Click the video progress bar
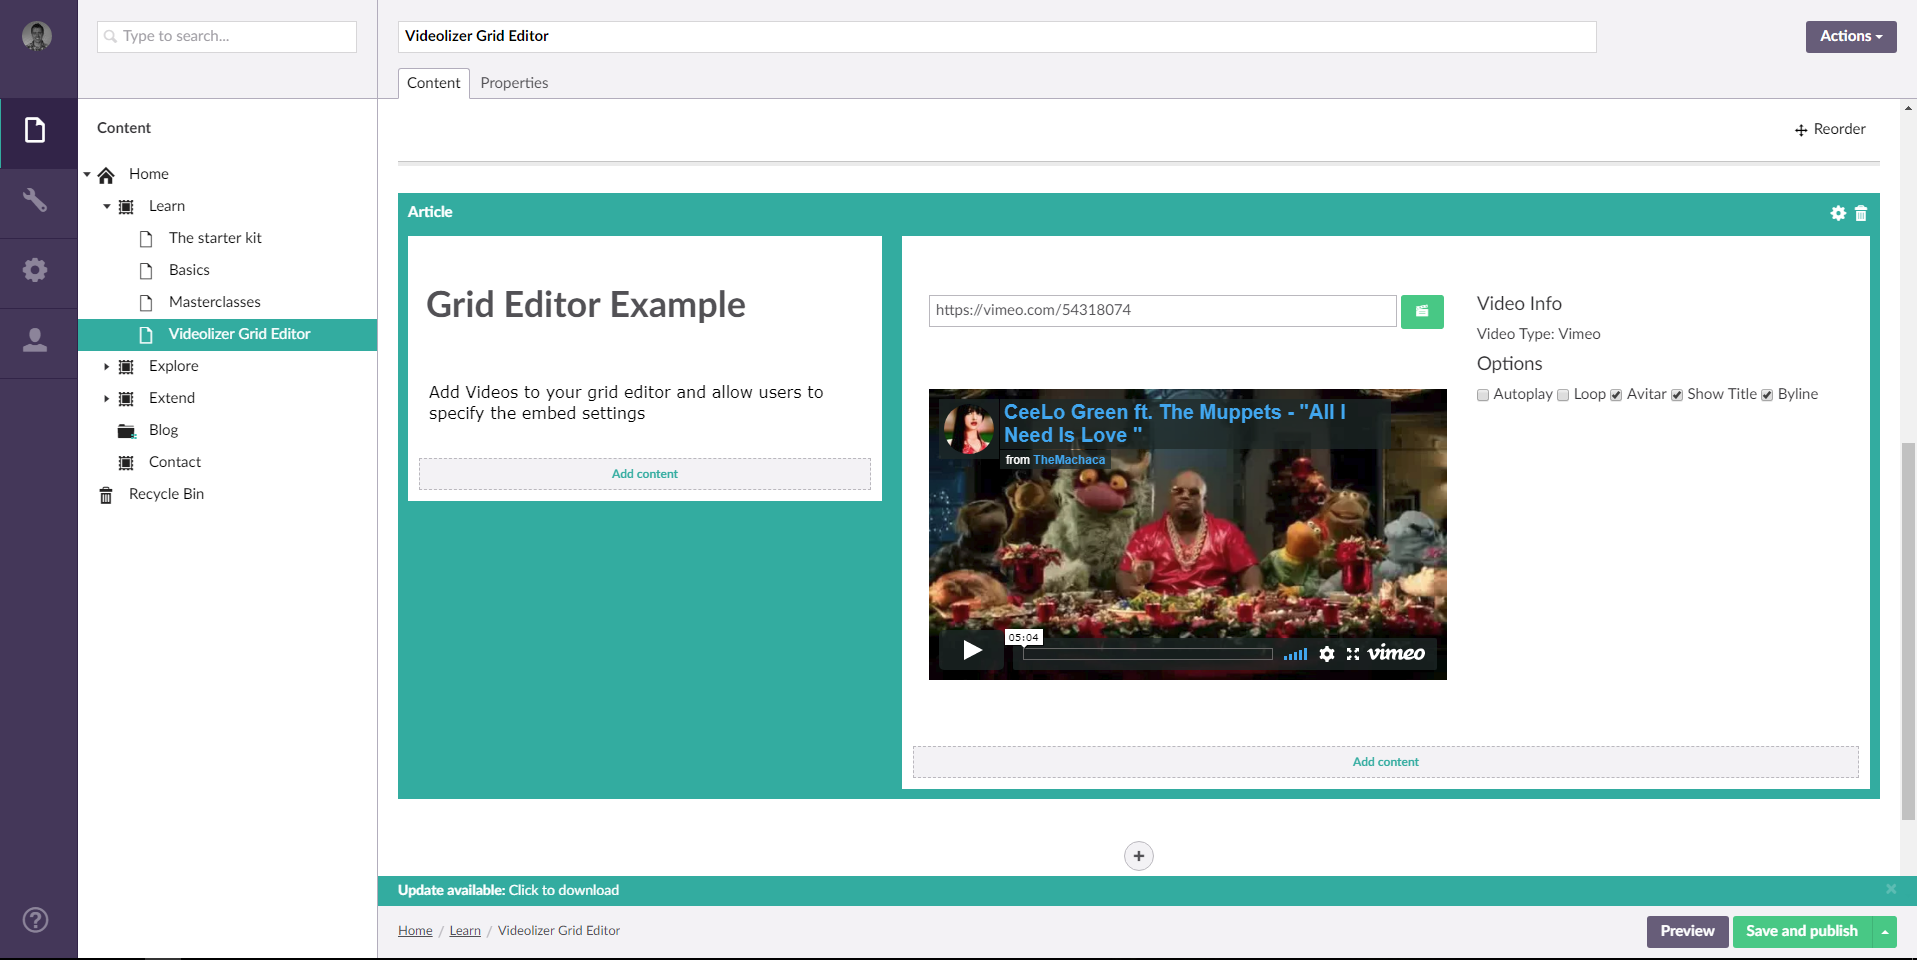Viewport: 1917px width, 960px height. pos(1148,654)
